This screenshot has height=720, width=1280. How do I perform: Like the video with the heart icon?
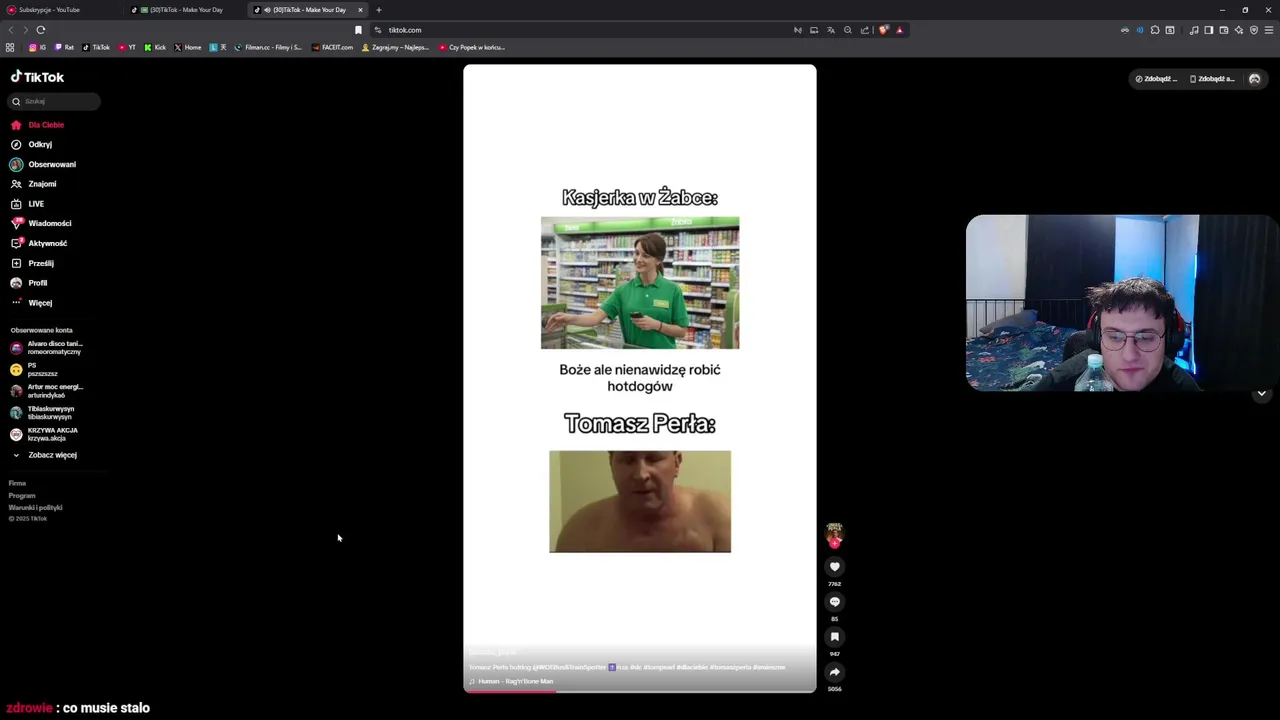point(835,567)
